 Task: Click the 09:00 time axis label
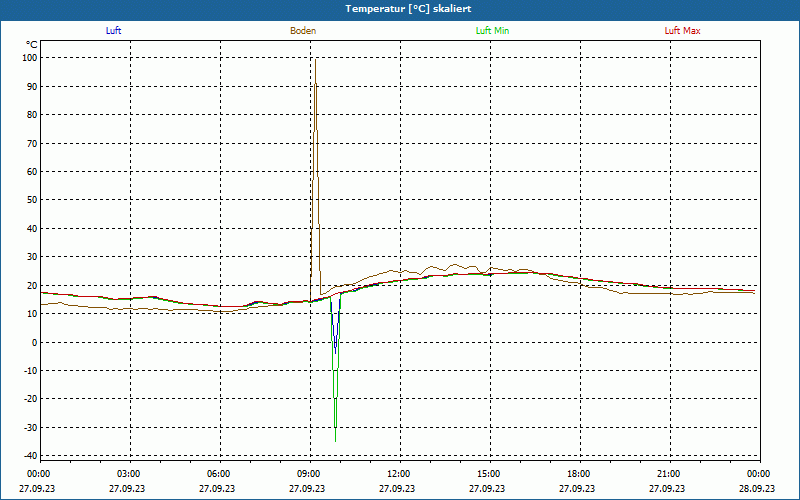tap(309, 474)
